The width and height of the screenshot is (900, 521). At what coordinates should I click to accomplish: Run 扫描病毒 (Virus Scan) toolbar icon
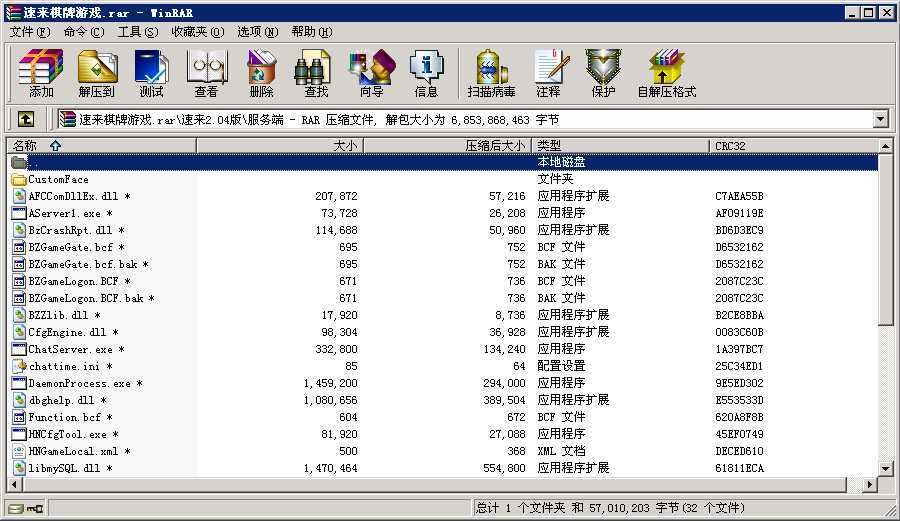(x=491, y=73)
